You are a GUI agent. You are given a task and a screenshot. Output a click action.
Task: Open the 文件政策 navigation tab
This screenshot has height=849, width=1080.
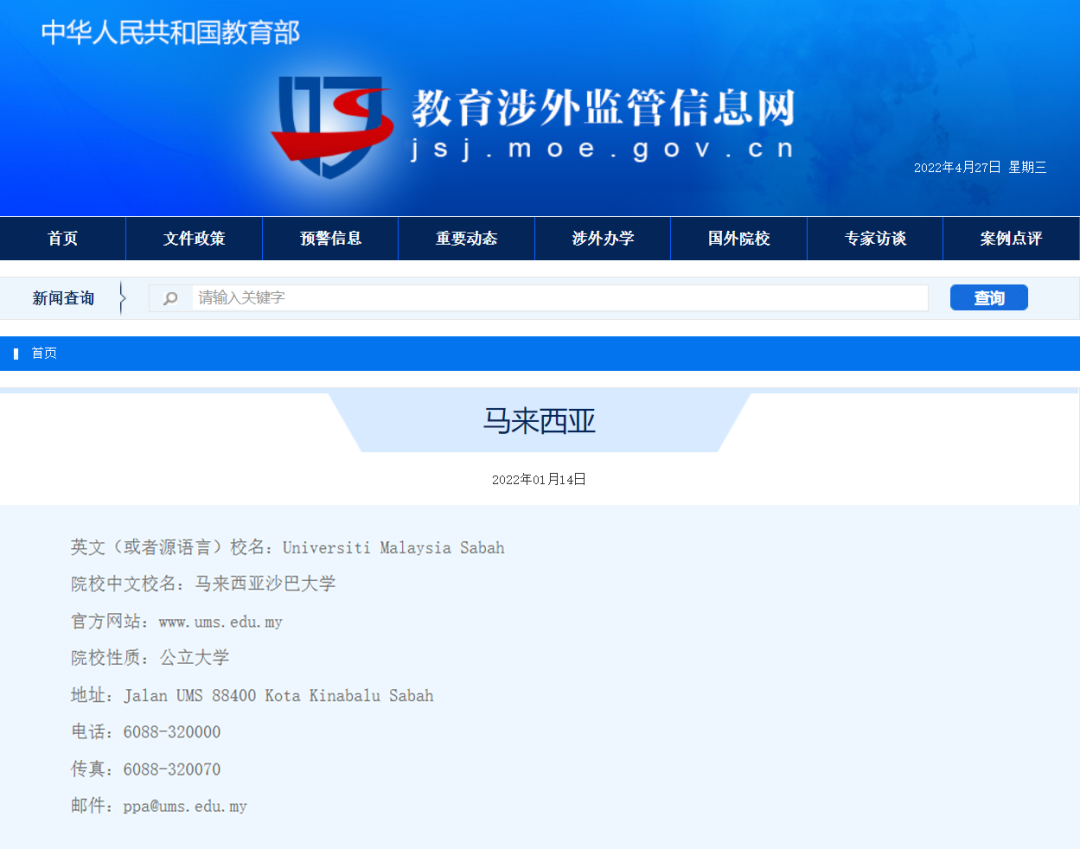coord(194,238)
